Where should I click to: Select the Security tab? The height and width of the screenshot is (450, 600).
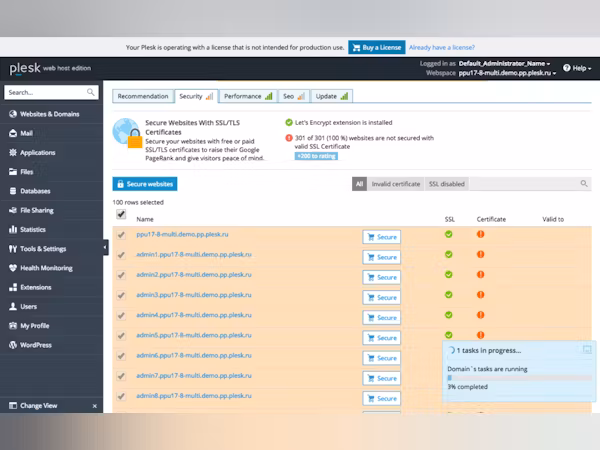(x=196, y=96)
